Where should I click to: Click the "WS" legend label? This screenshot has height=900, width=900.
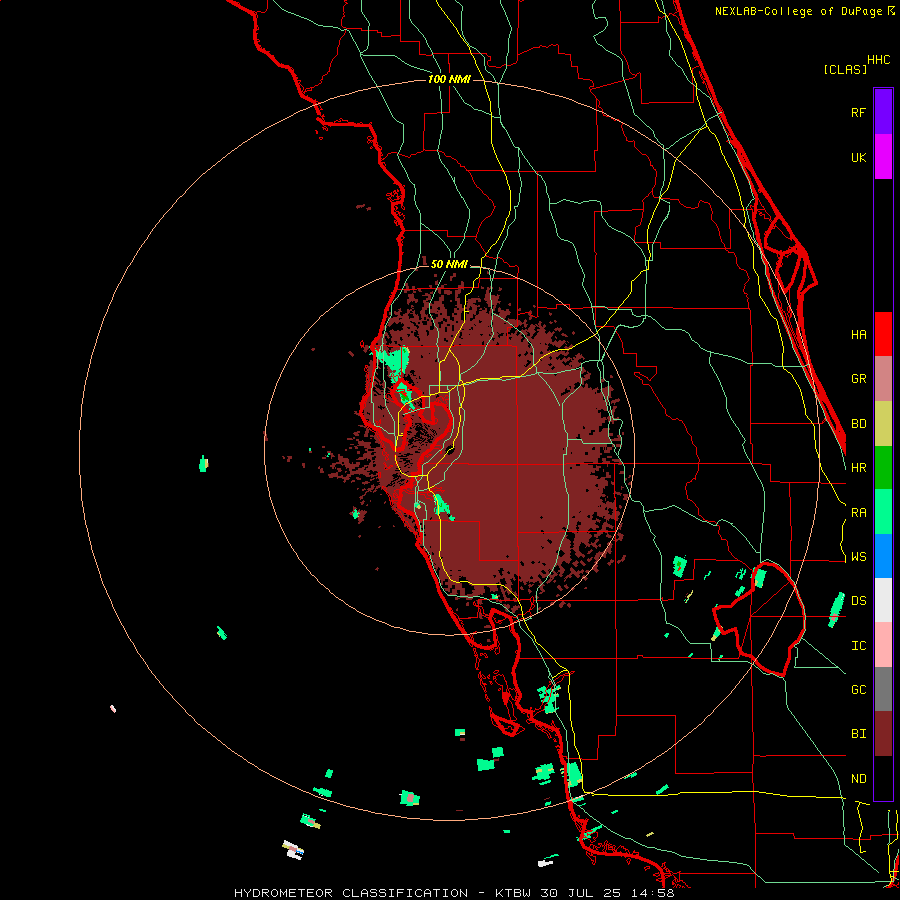coord(858,557)
